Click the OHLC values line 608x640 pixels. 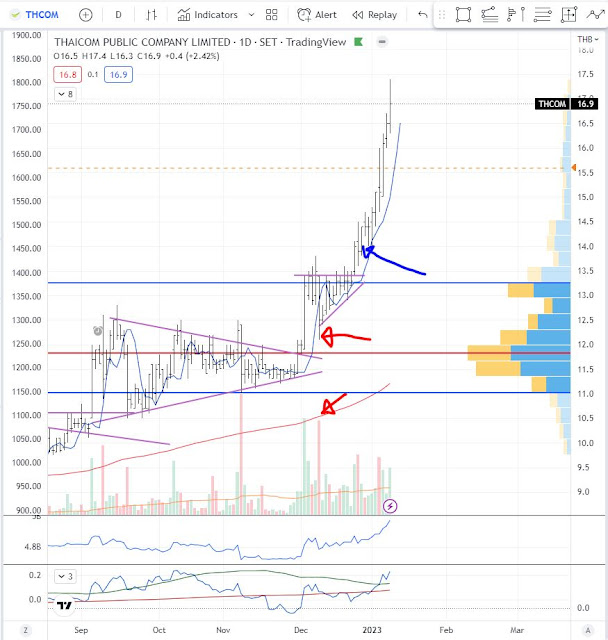pos(137,56)
